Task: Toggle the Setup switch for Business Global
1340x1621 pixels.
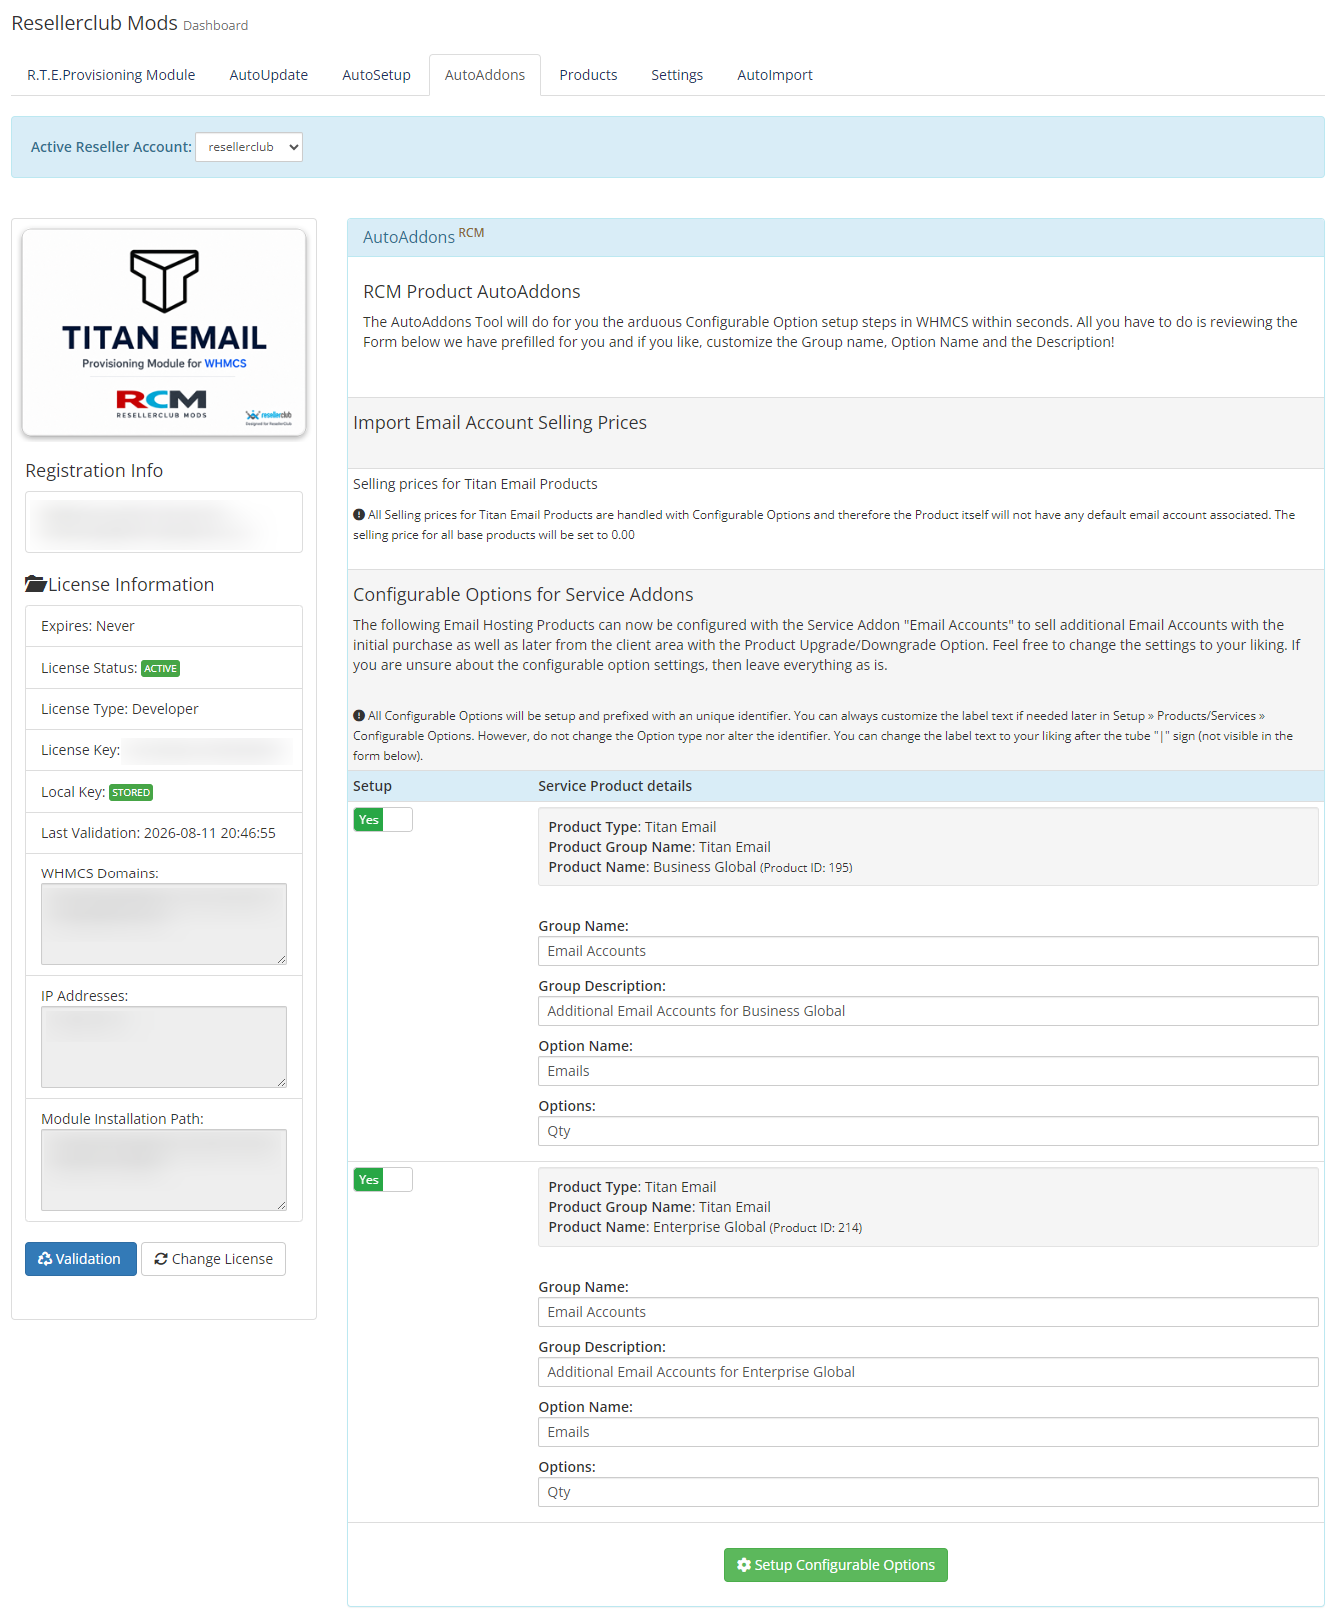Action: click(383, 820)
